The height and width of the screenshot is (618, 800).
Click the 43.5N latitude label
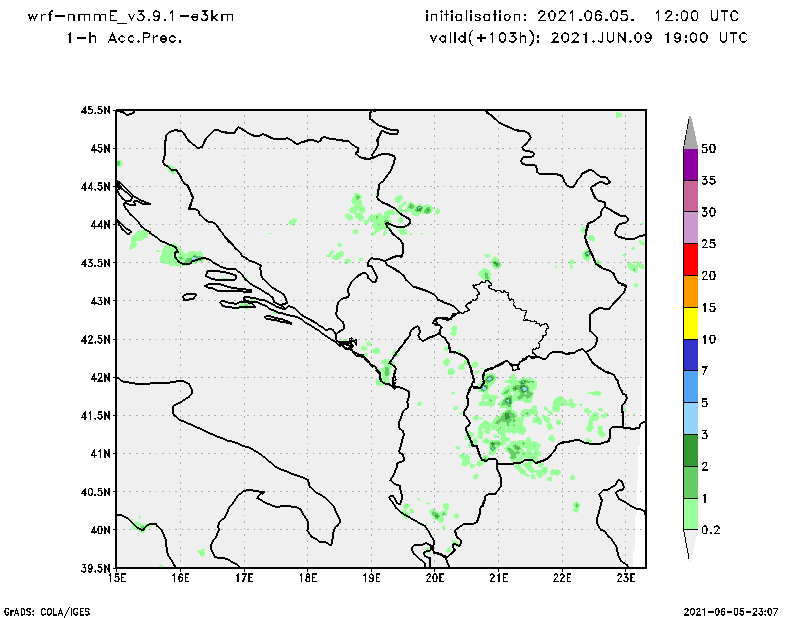click(95, 263)
